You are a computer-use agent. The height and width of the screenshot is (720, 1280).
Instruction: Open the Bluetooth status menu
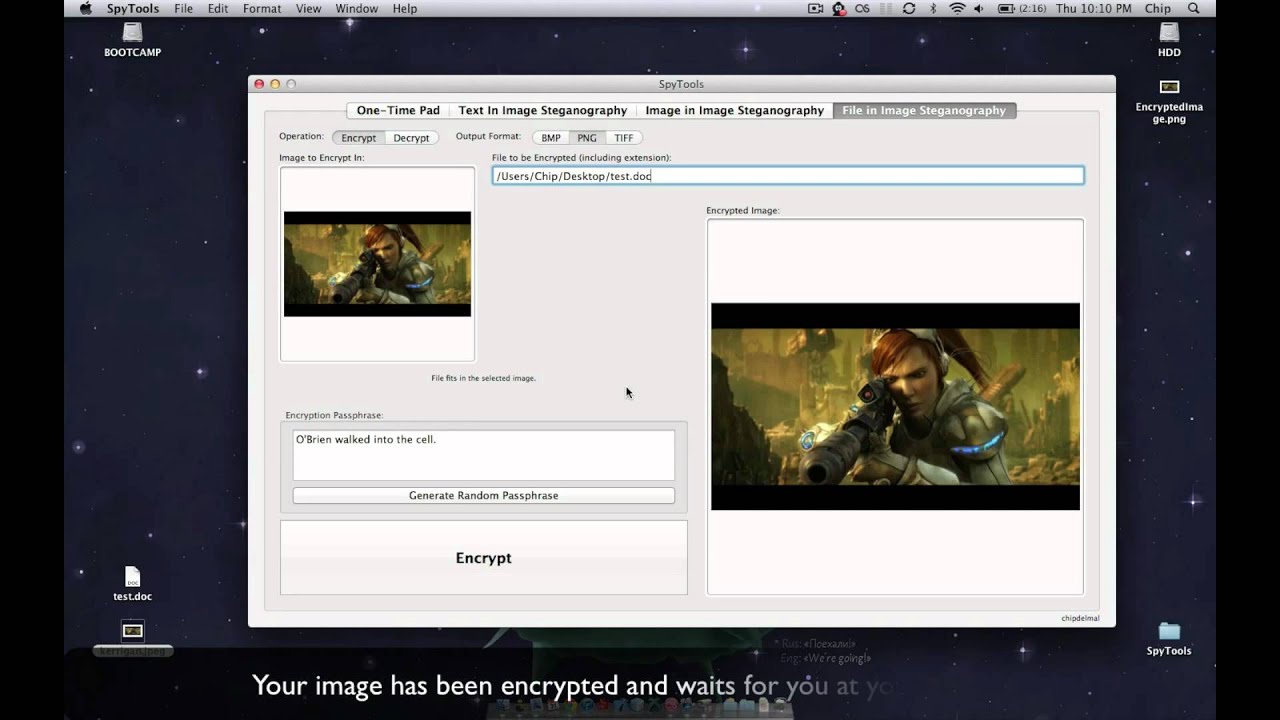click(934, 8)
